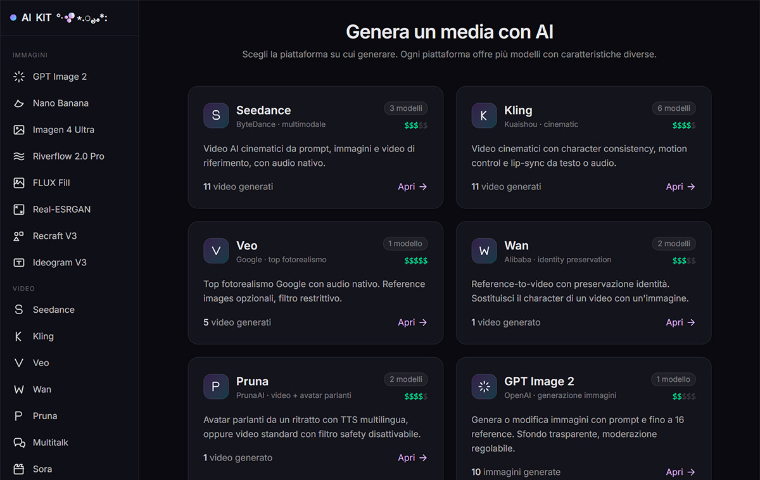Open the Veo platform via Apri link
Viewport: 760px width, 480px height.
[x=412, y=322]
